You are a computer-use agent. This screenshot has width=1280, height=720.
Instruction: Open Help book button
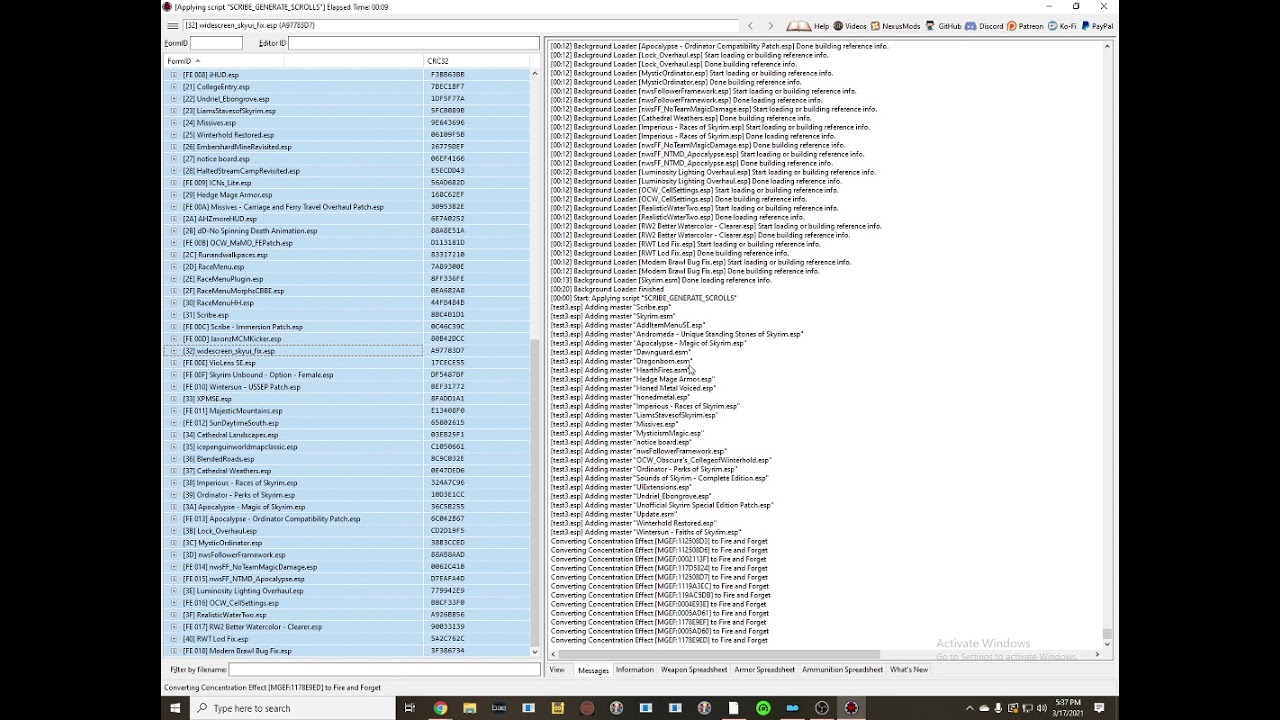click(808, 26)
